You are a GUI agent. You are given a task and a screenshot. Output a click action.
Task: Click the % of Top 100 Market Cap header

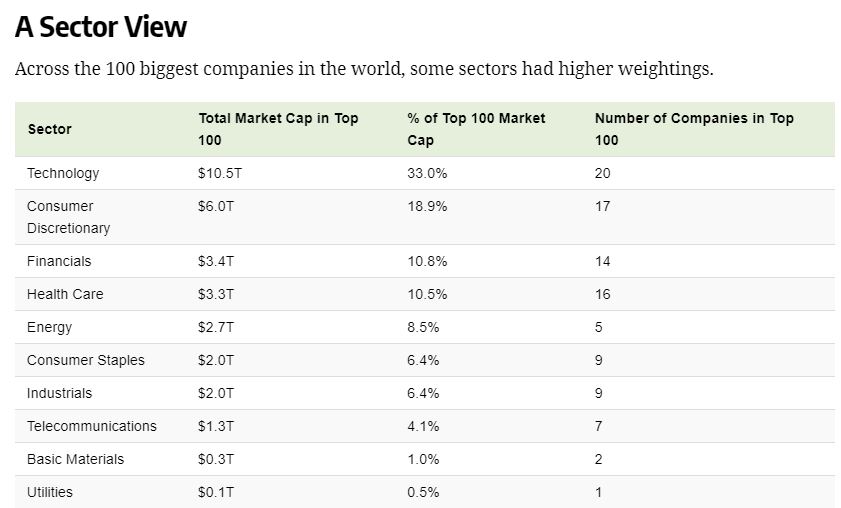(x=476, y=129)
